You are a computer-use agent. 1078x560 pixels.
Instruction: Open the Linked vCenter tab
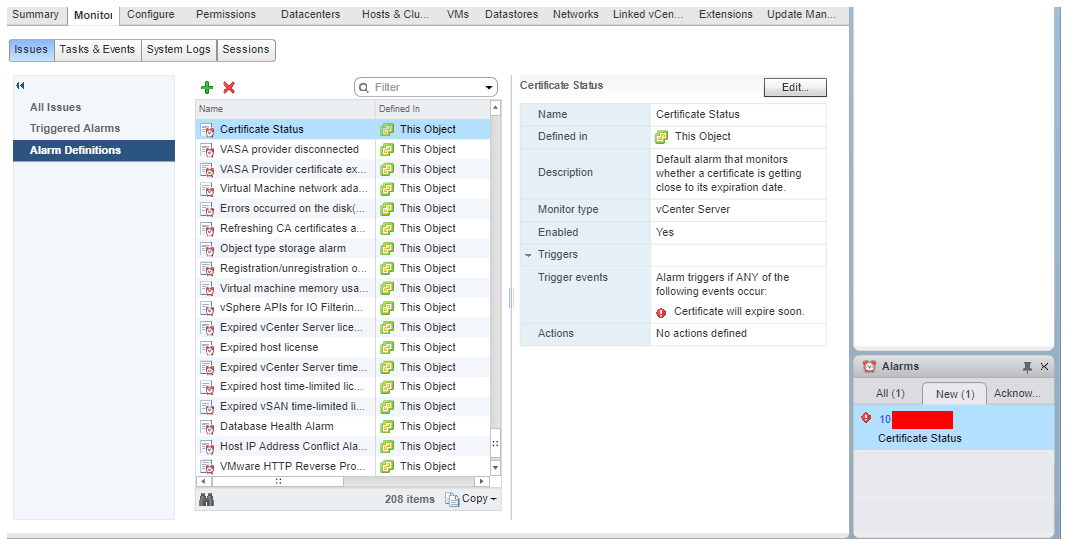point(648,14)
